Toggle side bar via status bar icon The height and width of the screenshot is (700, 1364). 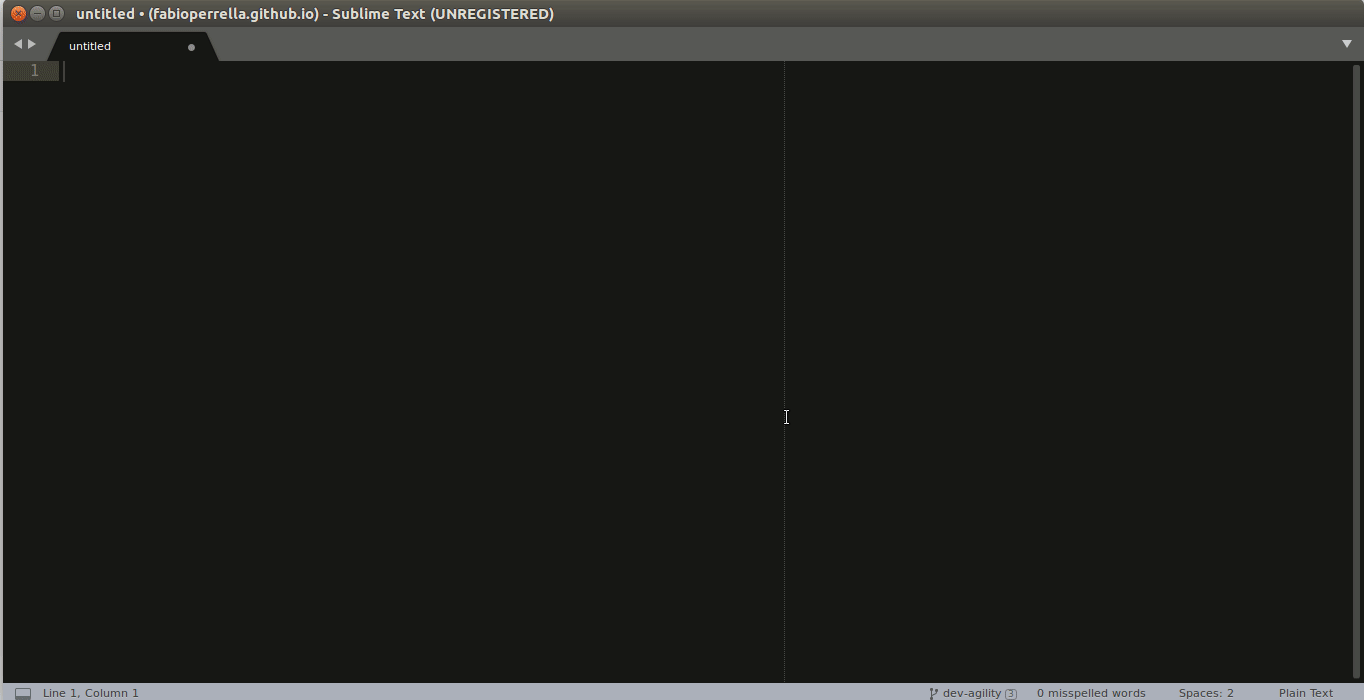tap(23, 693)
